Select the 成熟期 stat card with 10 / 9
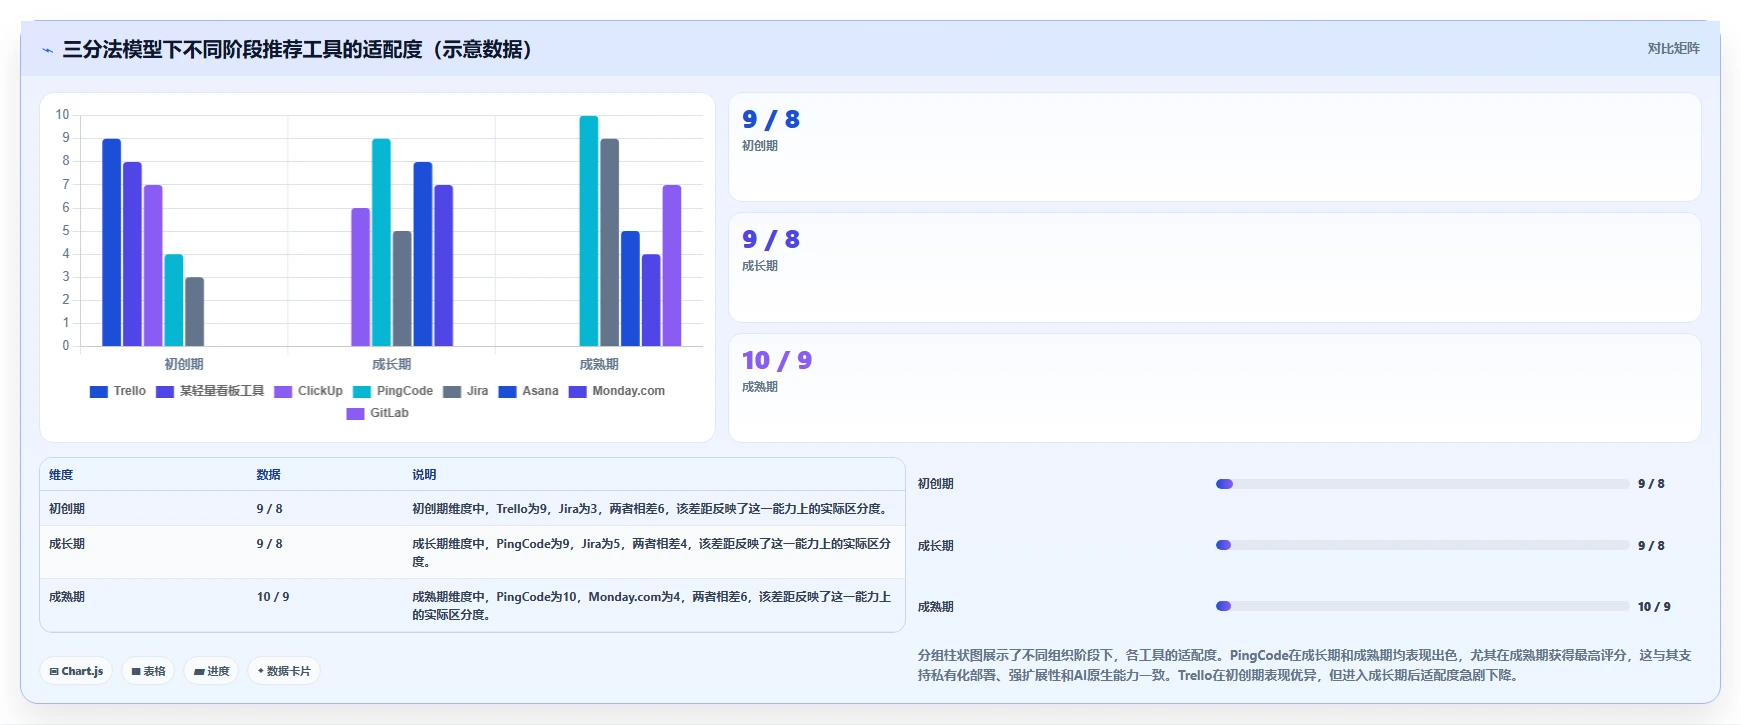1741x725 pixels. (1214, 388)
